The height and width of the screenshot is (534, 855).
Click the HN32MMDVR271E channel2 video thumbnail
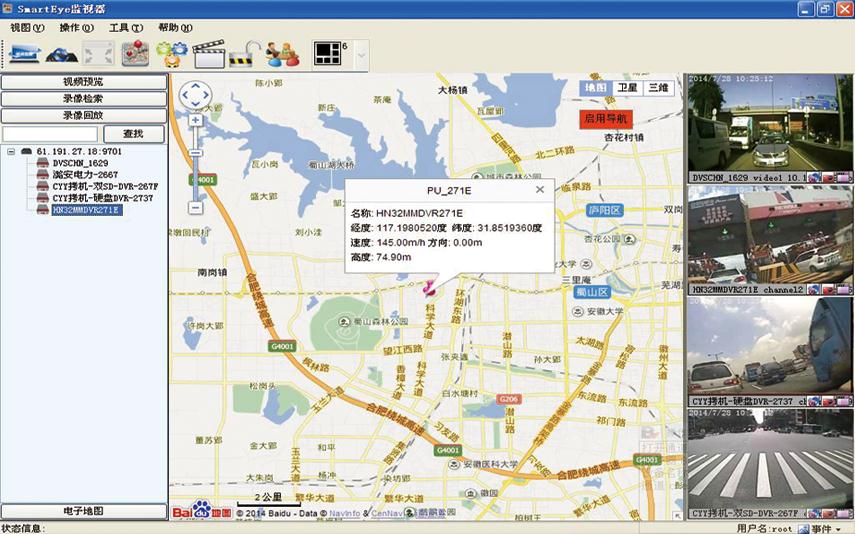coord(770,235)
